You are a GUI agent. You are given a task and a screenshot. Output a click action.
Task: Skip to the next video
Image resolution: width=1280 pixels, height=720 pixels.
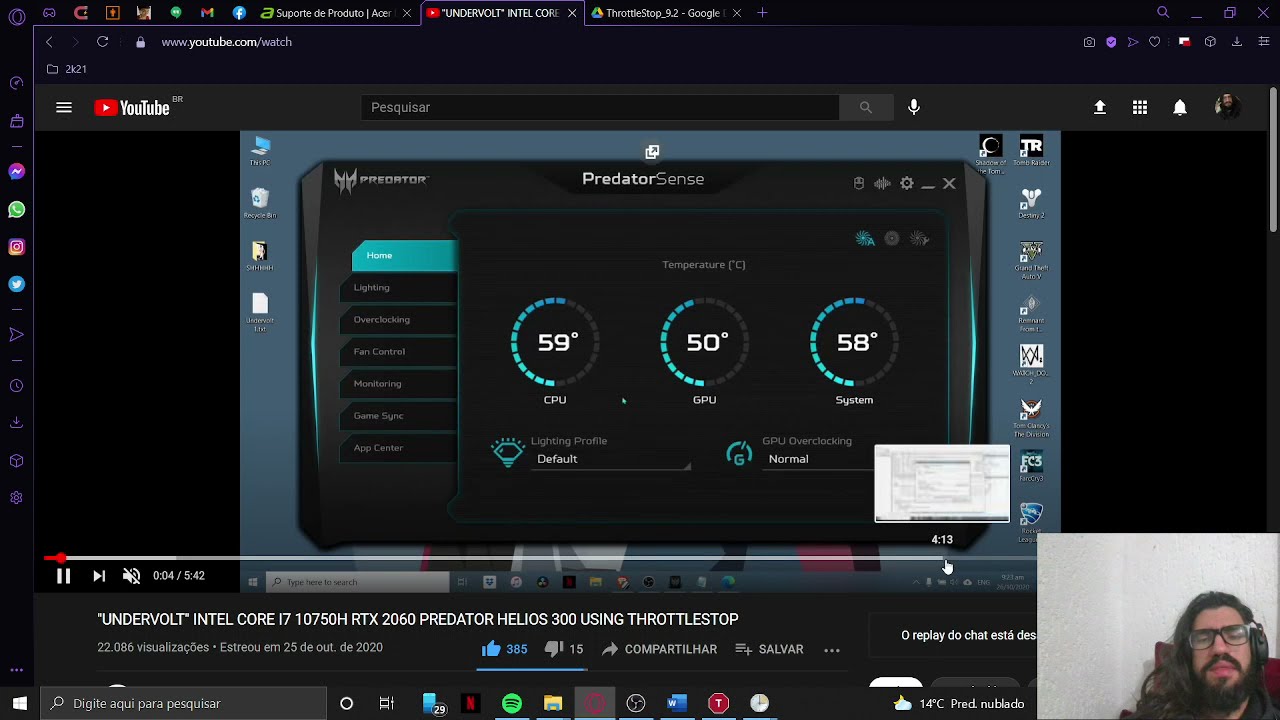(x=99, y=576)
